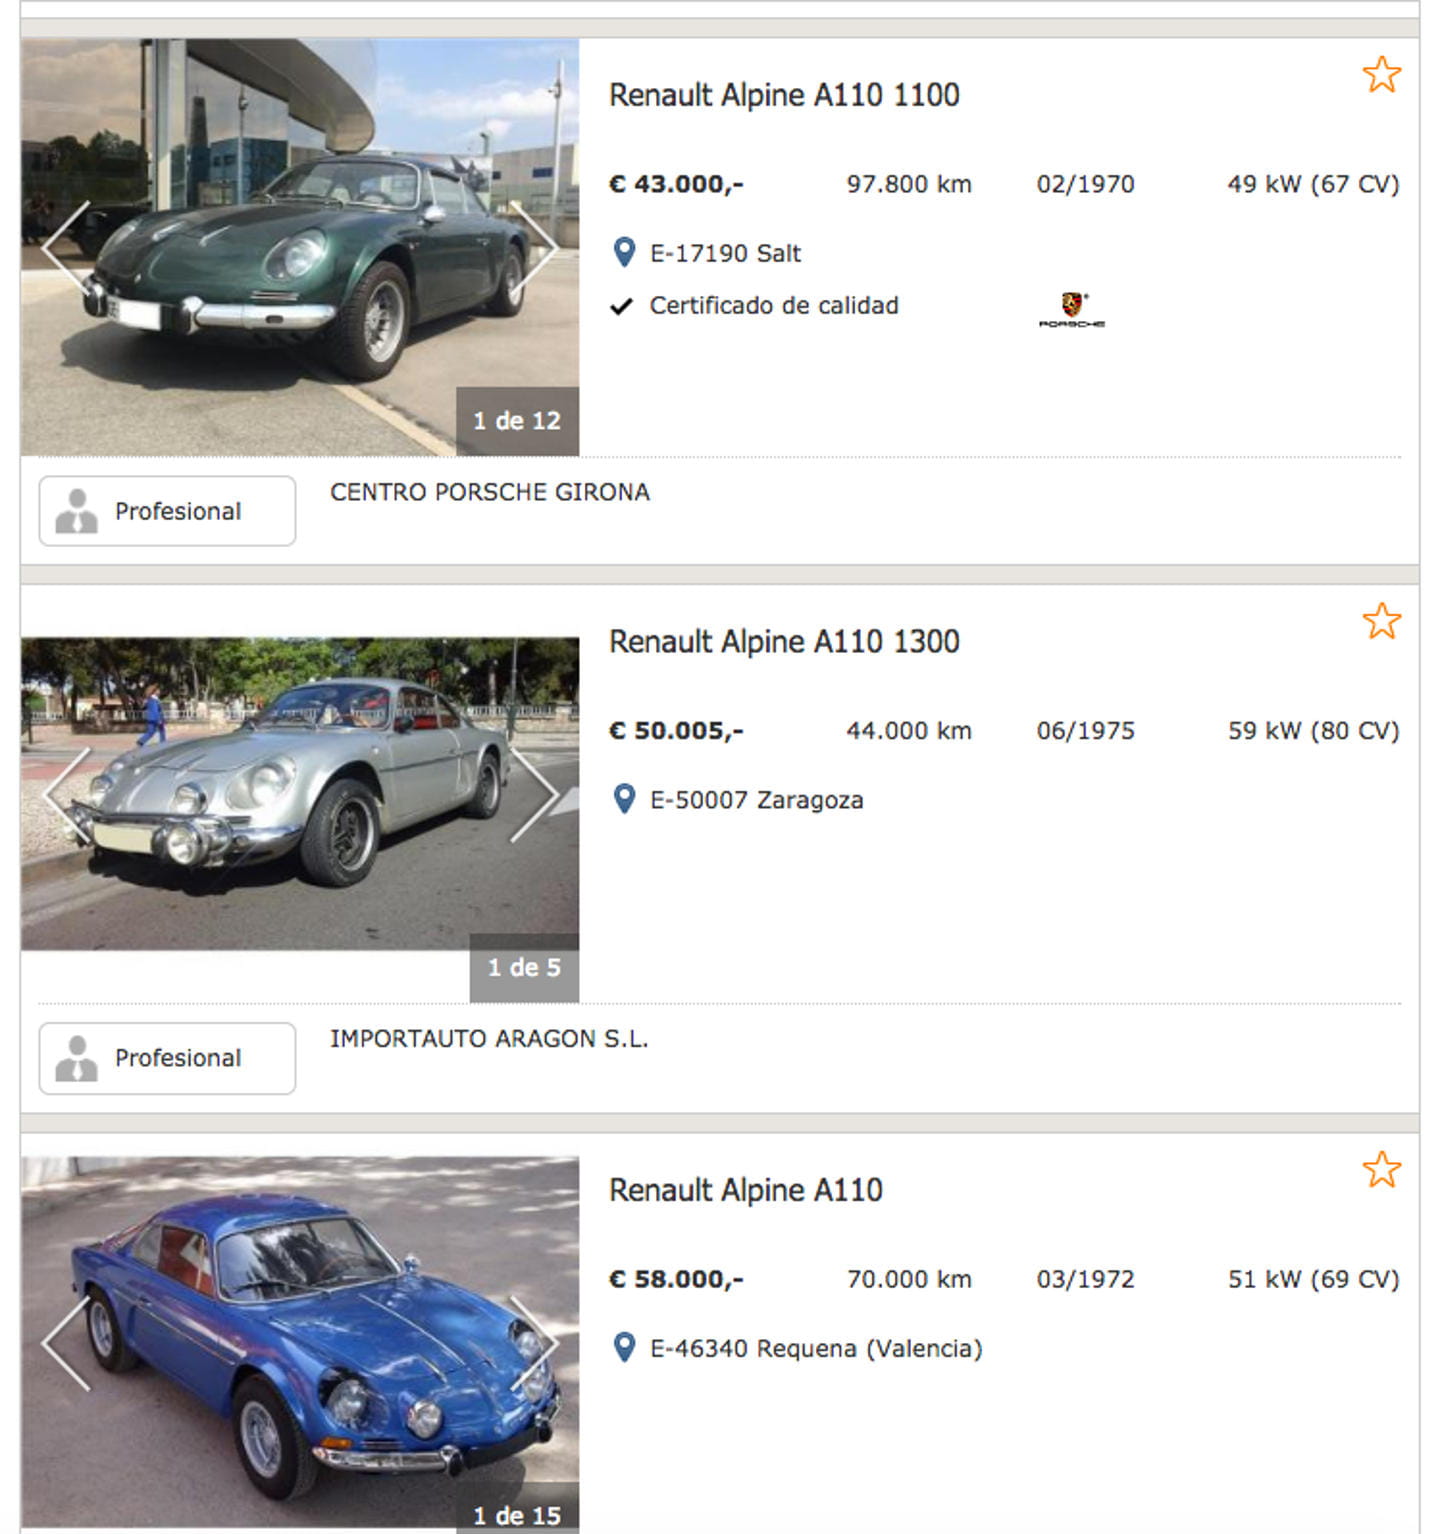Open the silver Alpine A110 1300 photo
This screenshot has height=1534, width=1440.
pos(300,794)
